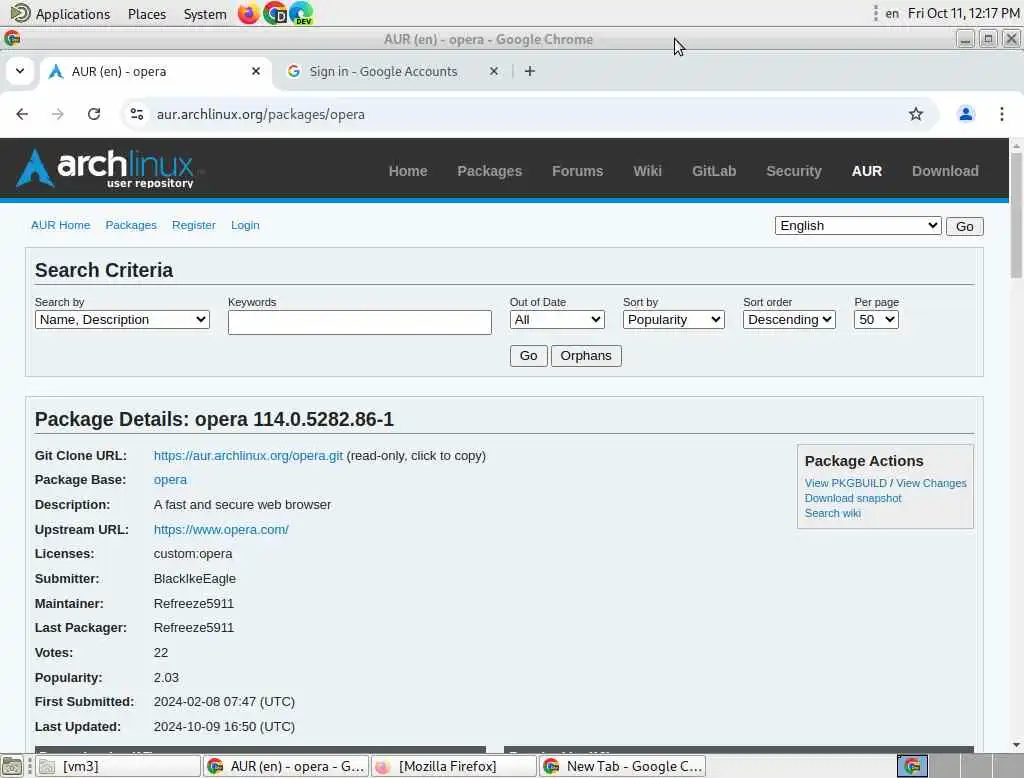Image resolution: width=1024 pixels, height=778 pixels.
Task: Click the Chrome tray icon in bottom panel
Action: 912,766
